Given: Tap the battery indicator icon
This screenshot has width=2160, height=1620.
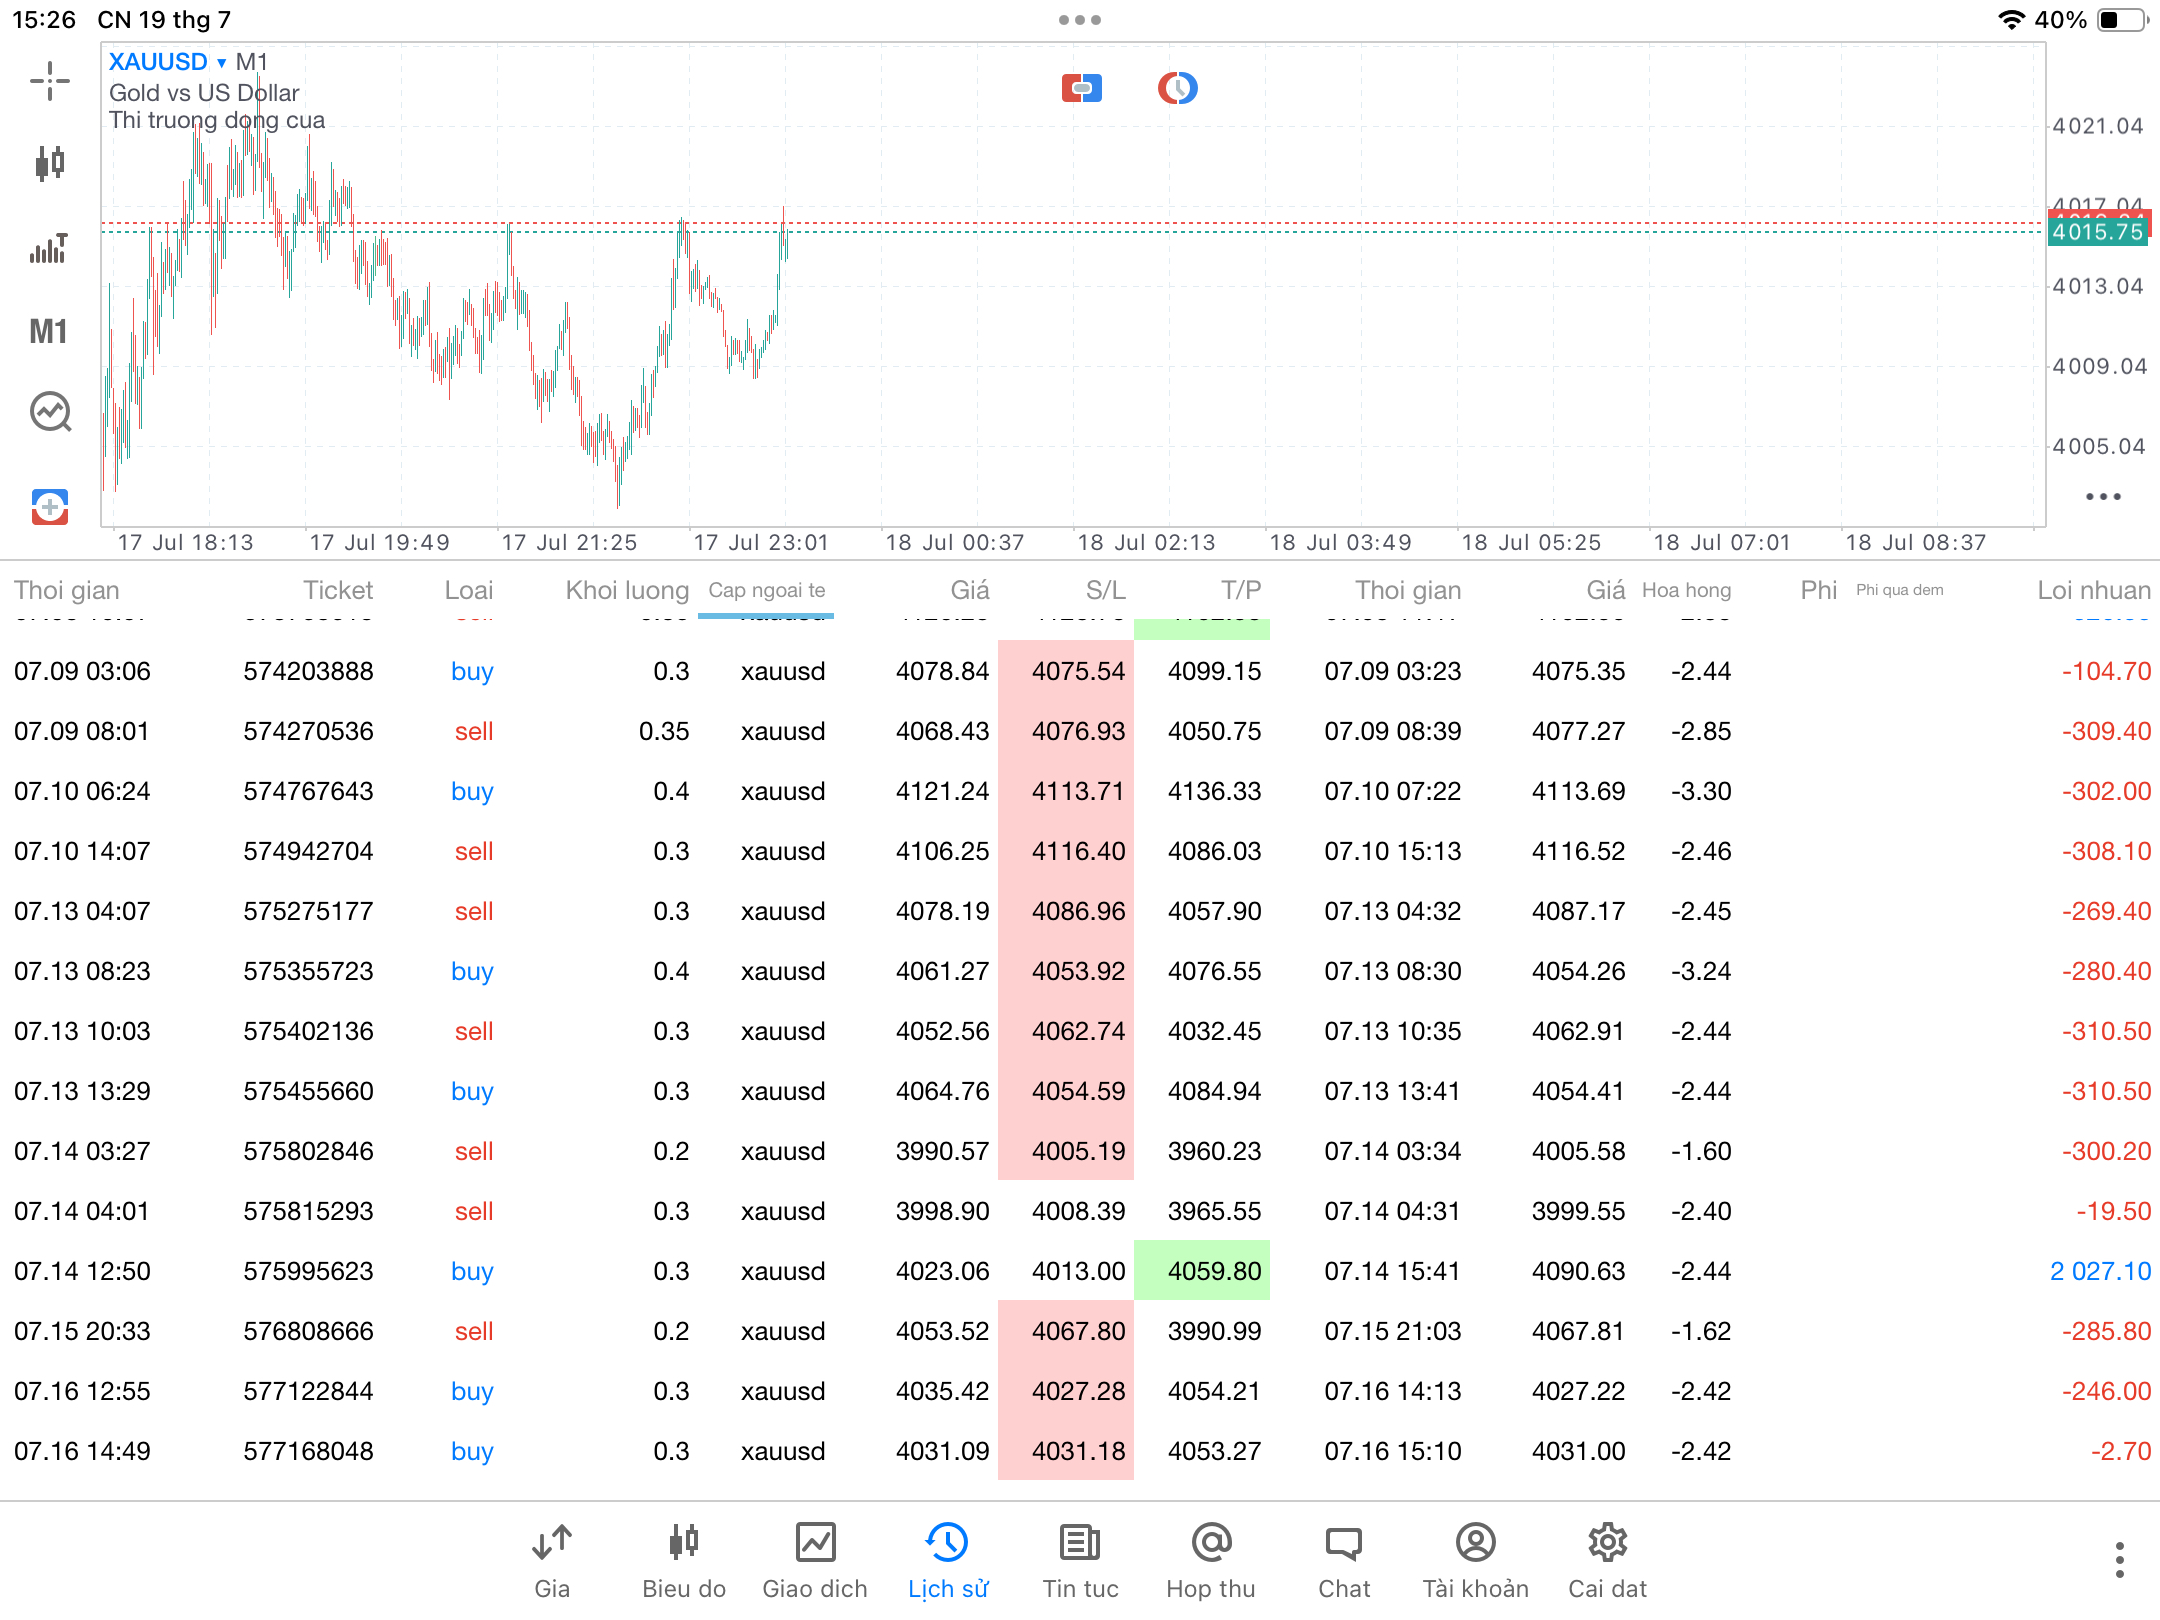Looking at the screenshot, I should pos(2122,20).
